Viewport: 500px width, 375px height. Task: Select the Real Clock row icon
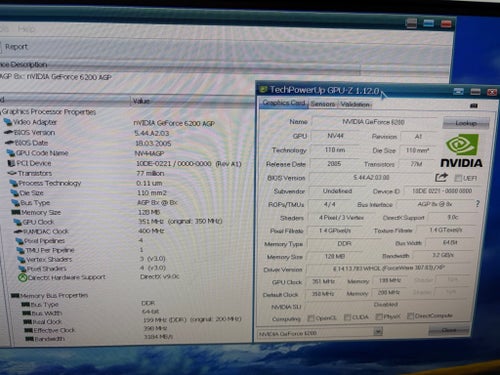(28, 322)
